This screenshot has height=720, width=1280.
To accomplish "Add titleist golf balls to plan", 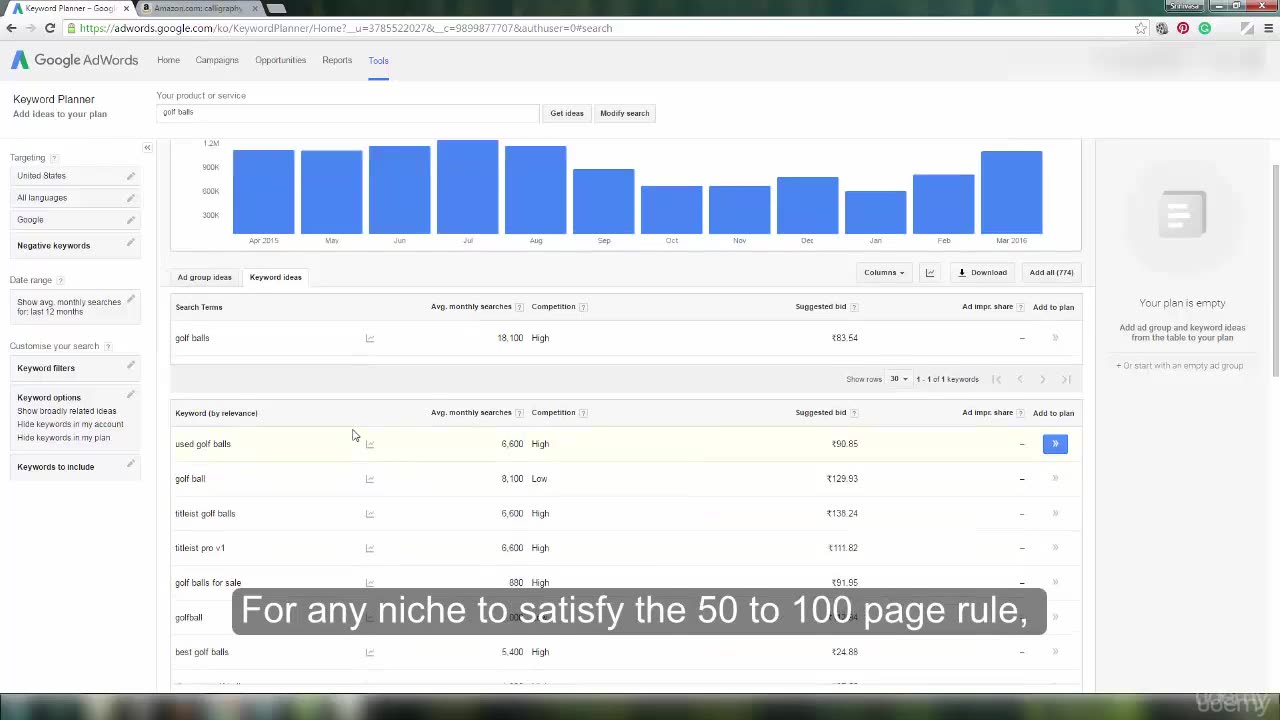I will 1055,514.
